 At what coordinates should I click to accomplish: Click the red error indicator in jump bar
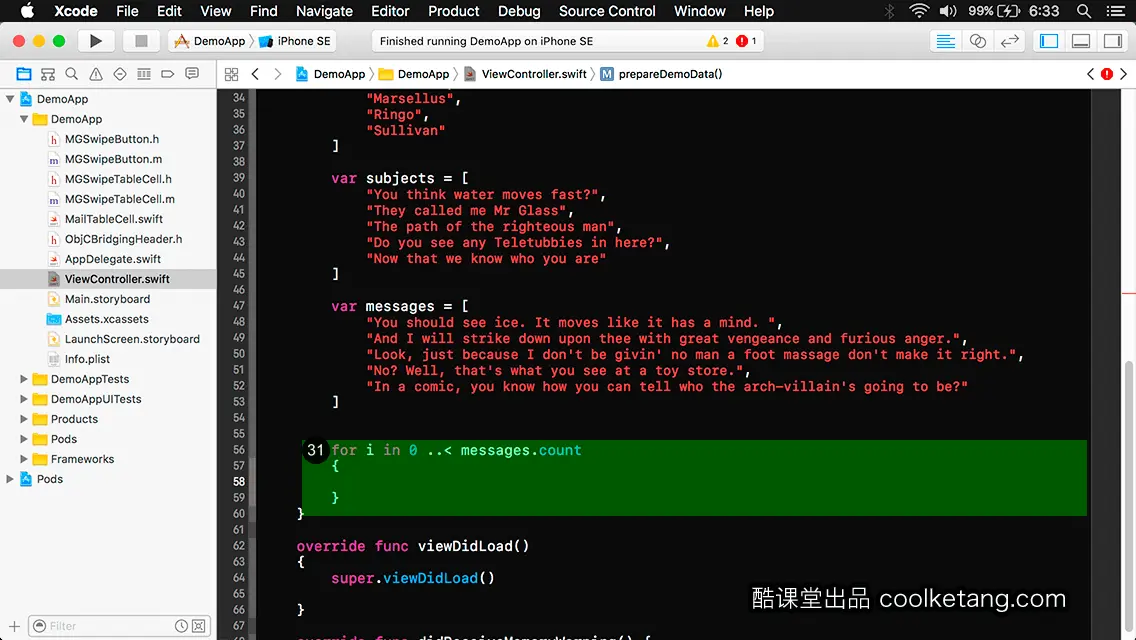click(x=1107, y=74)
